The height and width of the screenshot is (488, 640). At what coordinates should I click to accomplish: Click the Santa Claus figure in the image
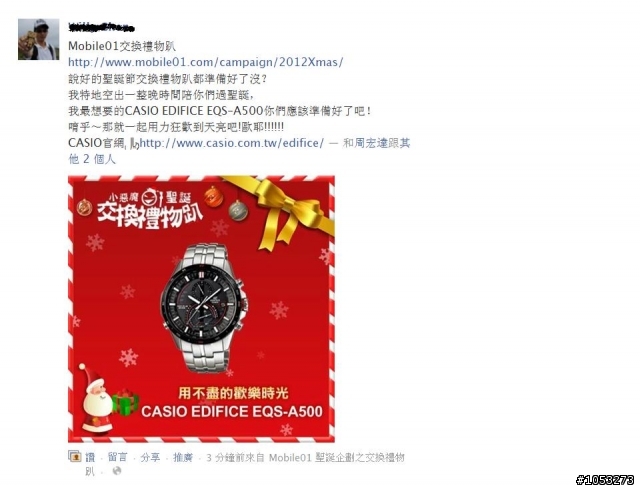click(95, 399)
